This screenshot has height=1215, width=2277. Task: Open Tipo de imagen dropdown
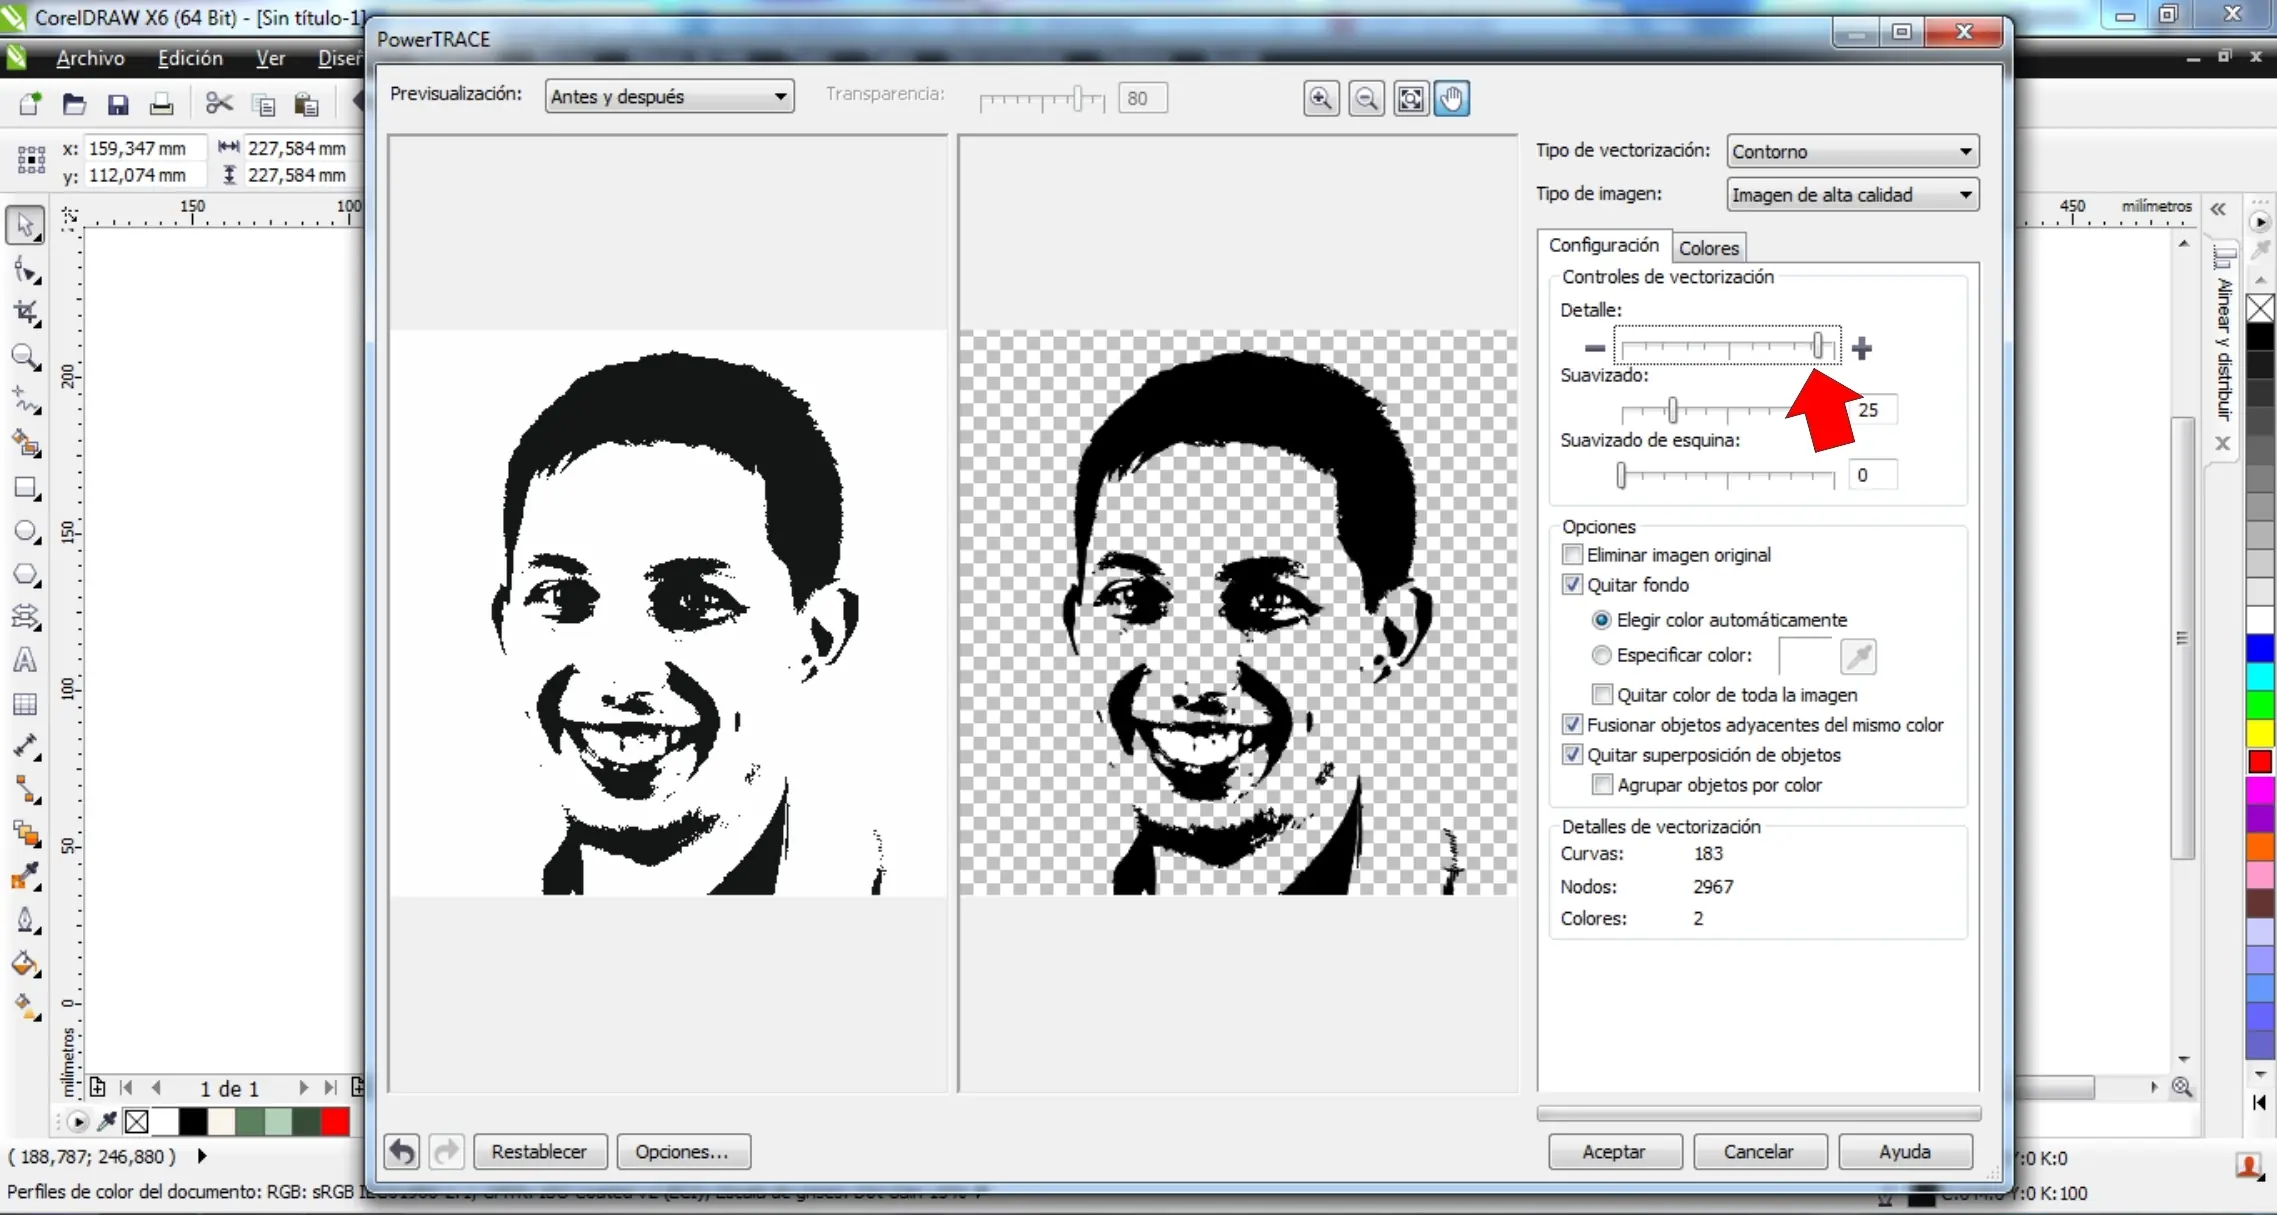click(x=1852, y=194)
